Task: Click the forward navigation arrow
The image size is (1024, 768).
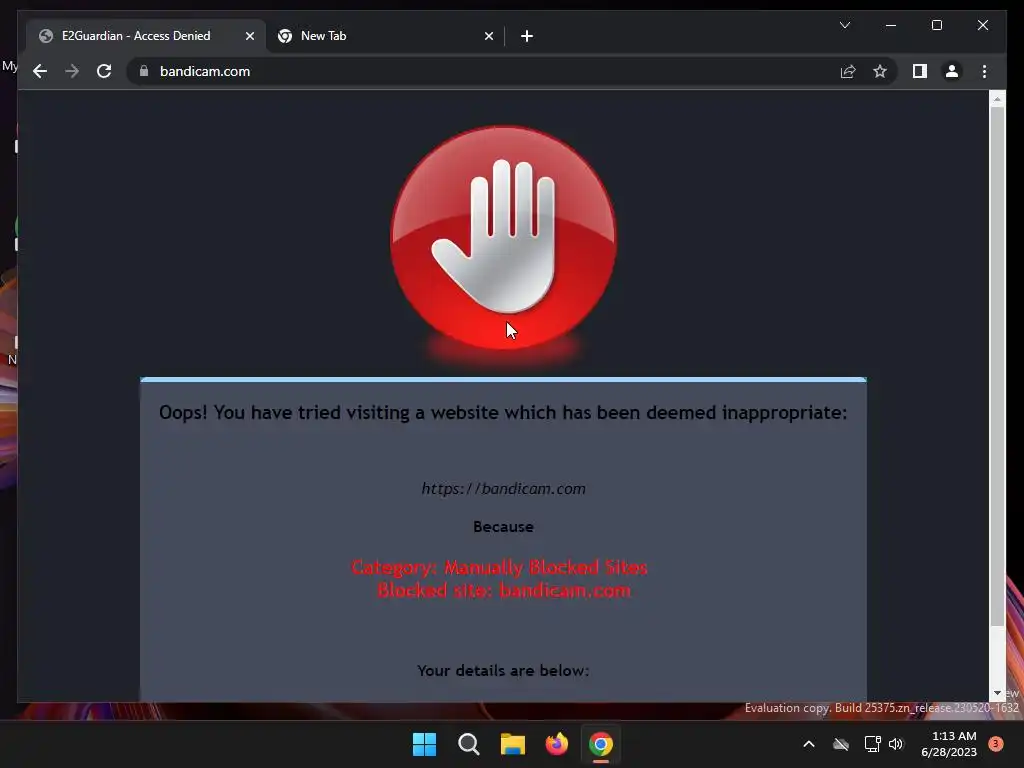Action: coord(72,71)
